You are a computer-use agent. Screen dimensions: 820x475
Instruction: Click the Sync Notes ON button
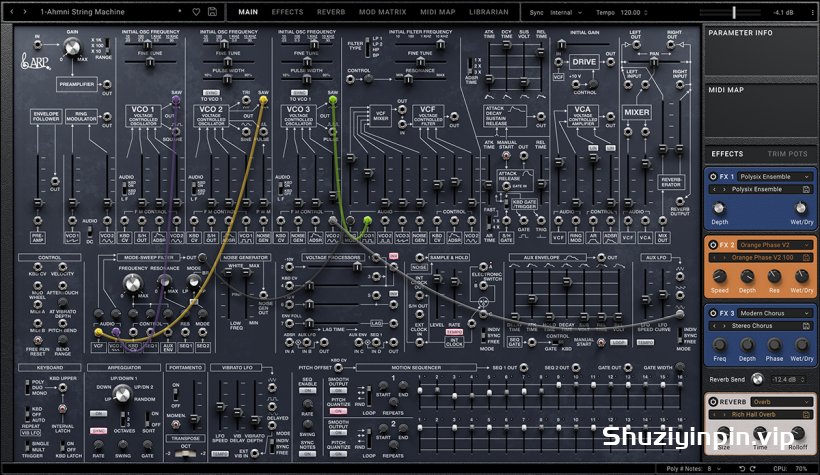tap(308, 454)
